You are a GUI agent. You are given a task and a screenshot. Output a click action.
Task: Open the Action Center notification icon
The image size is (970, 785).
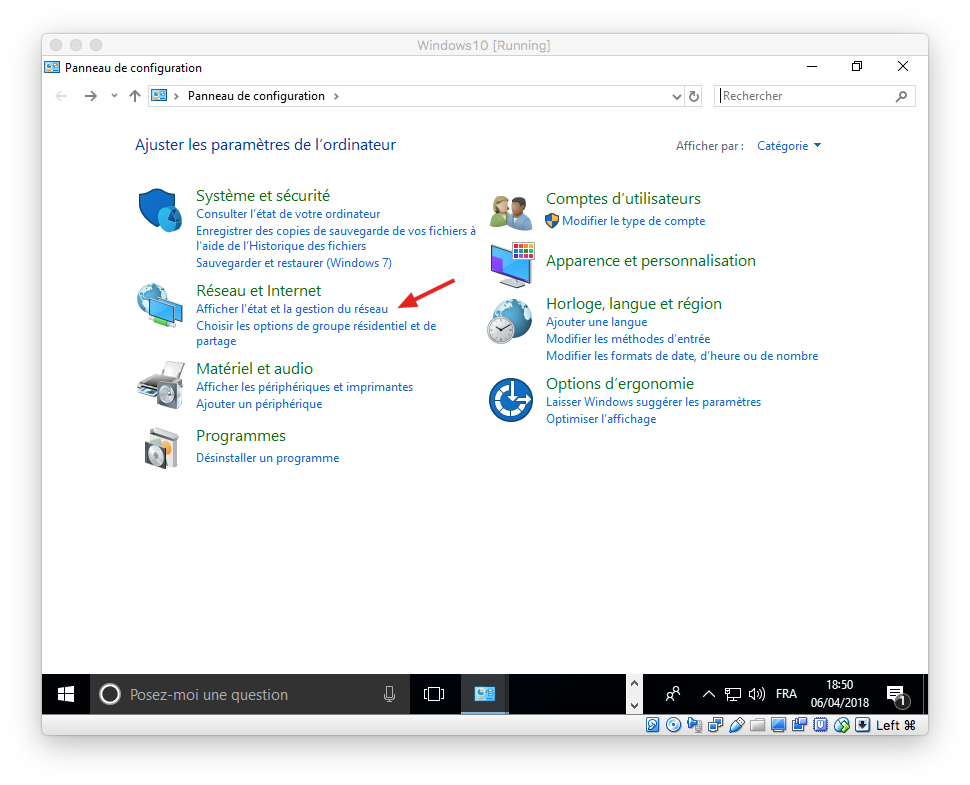[897, 695]
